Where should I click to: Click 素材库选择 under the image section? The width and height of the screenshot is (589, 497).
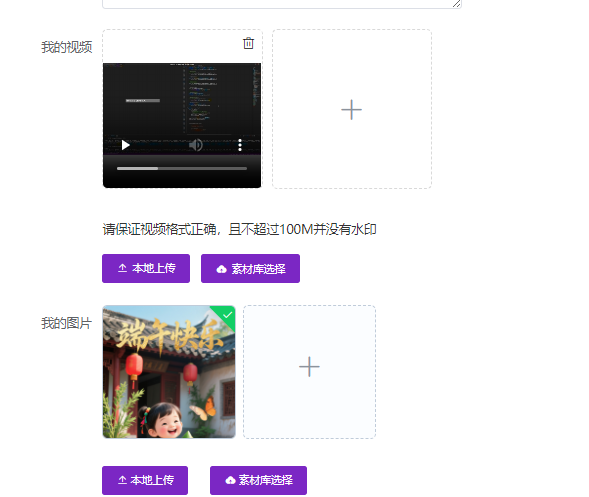coord(258,480)
